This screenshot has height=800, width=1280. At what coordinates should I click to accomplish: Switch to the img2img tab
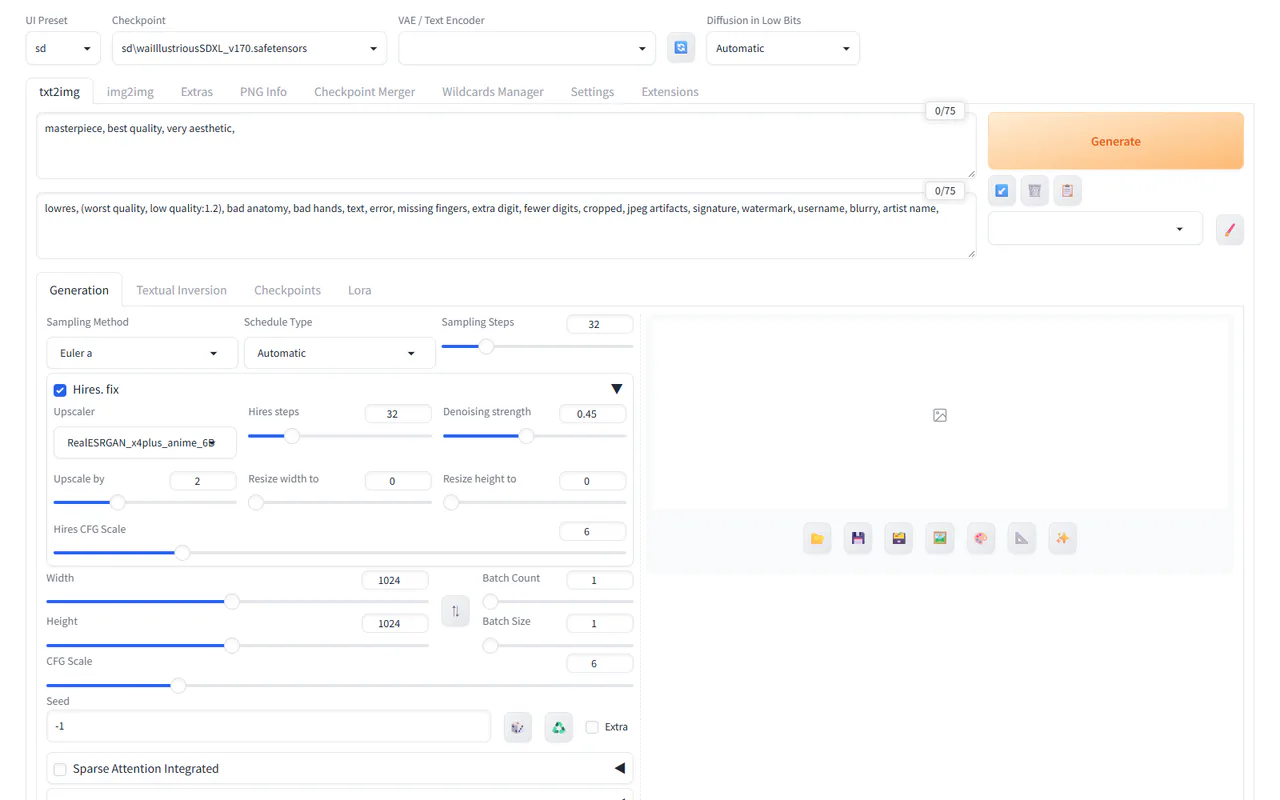pyautogui.click(x=130, y=92)
